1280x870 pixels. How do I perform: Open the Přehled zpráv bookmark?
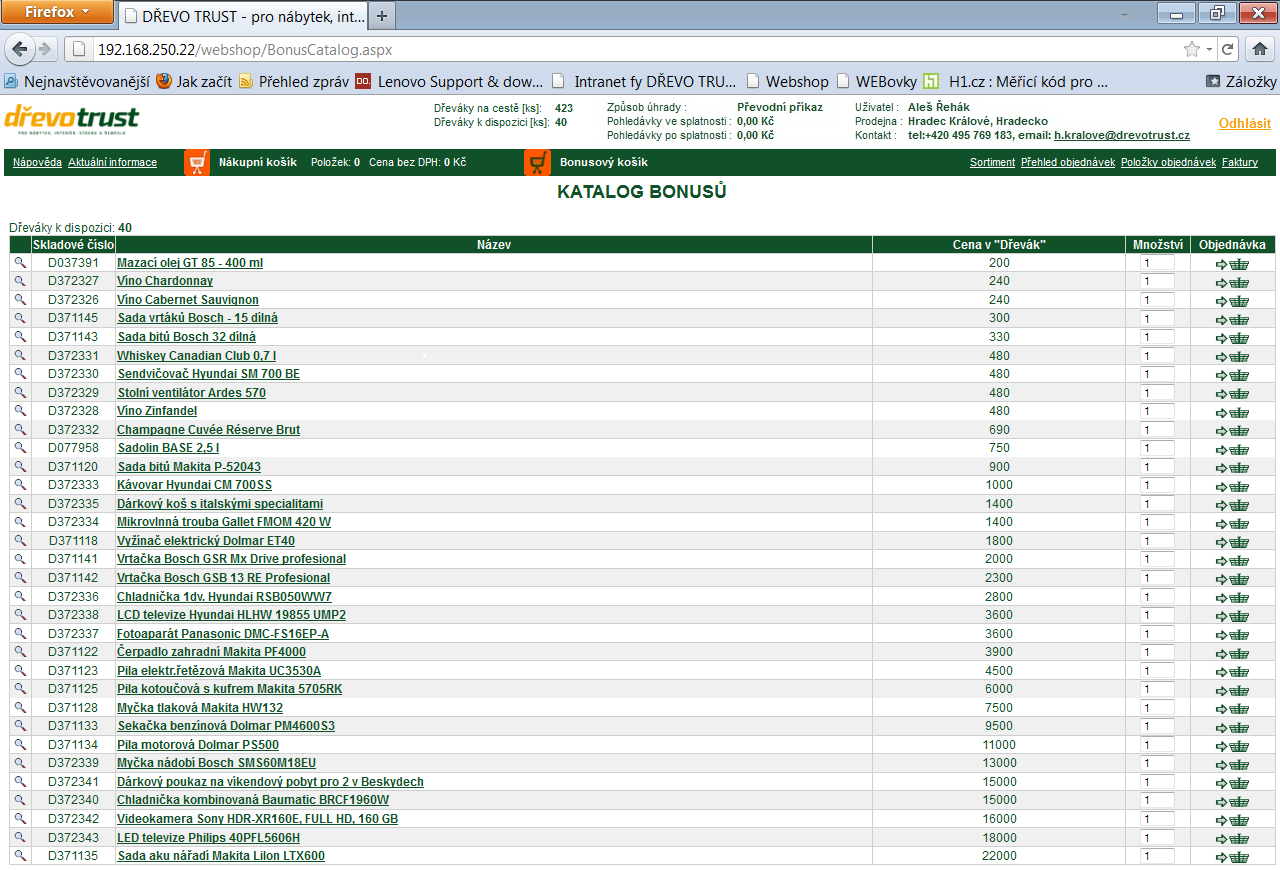292,82
